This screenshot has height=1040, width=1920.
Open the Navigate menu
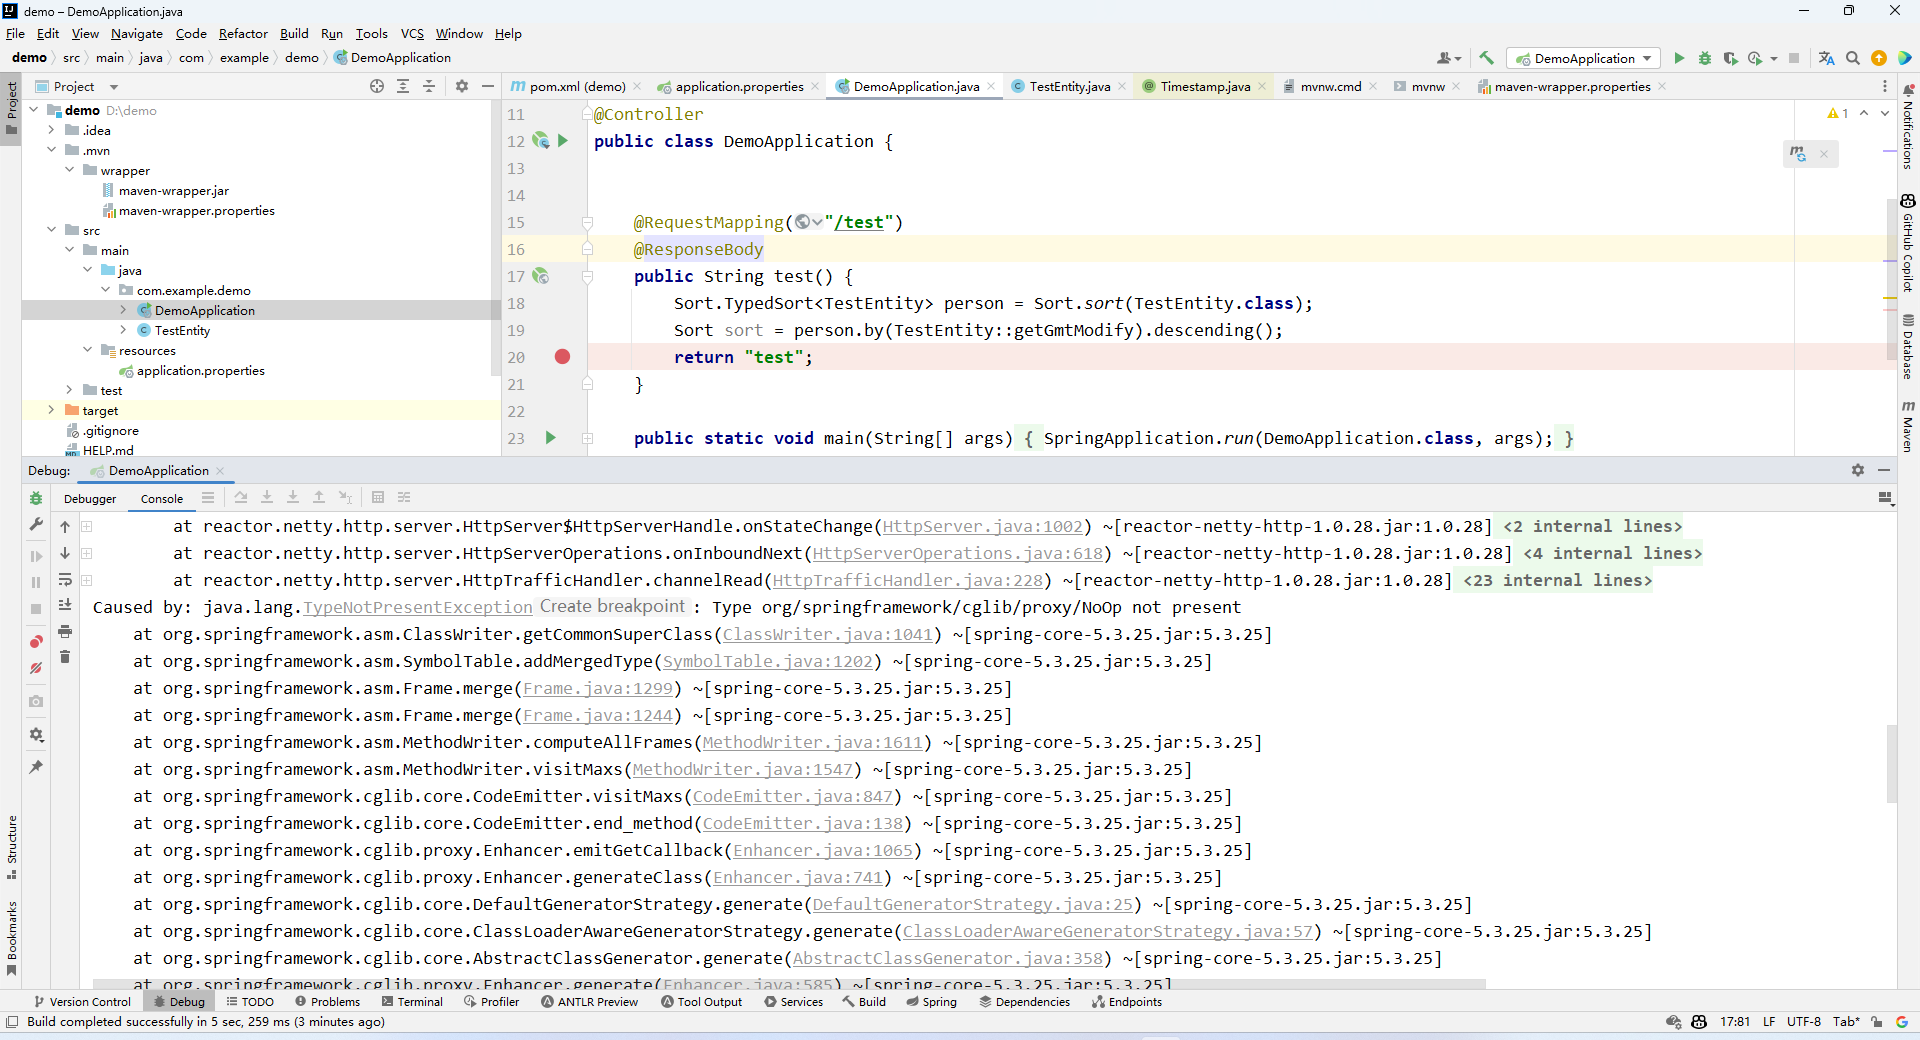136,33
